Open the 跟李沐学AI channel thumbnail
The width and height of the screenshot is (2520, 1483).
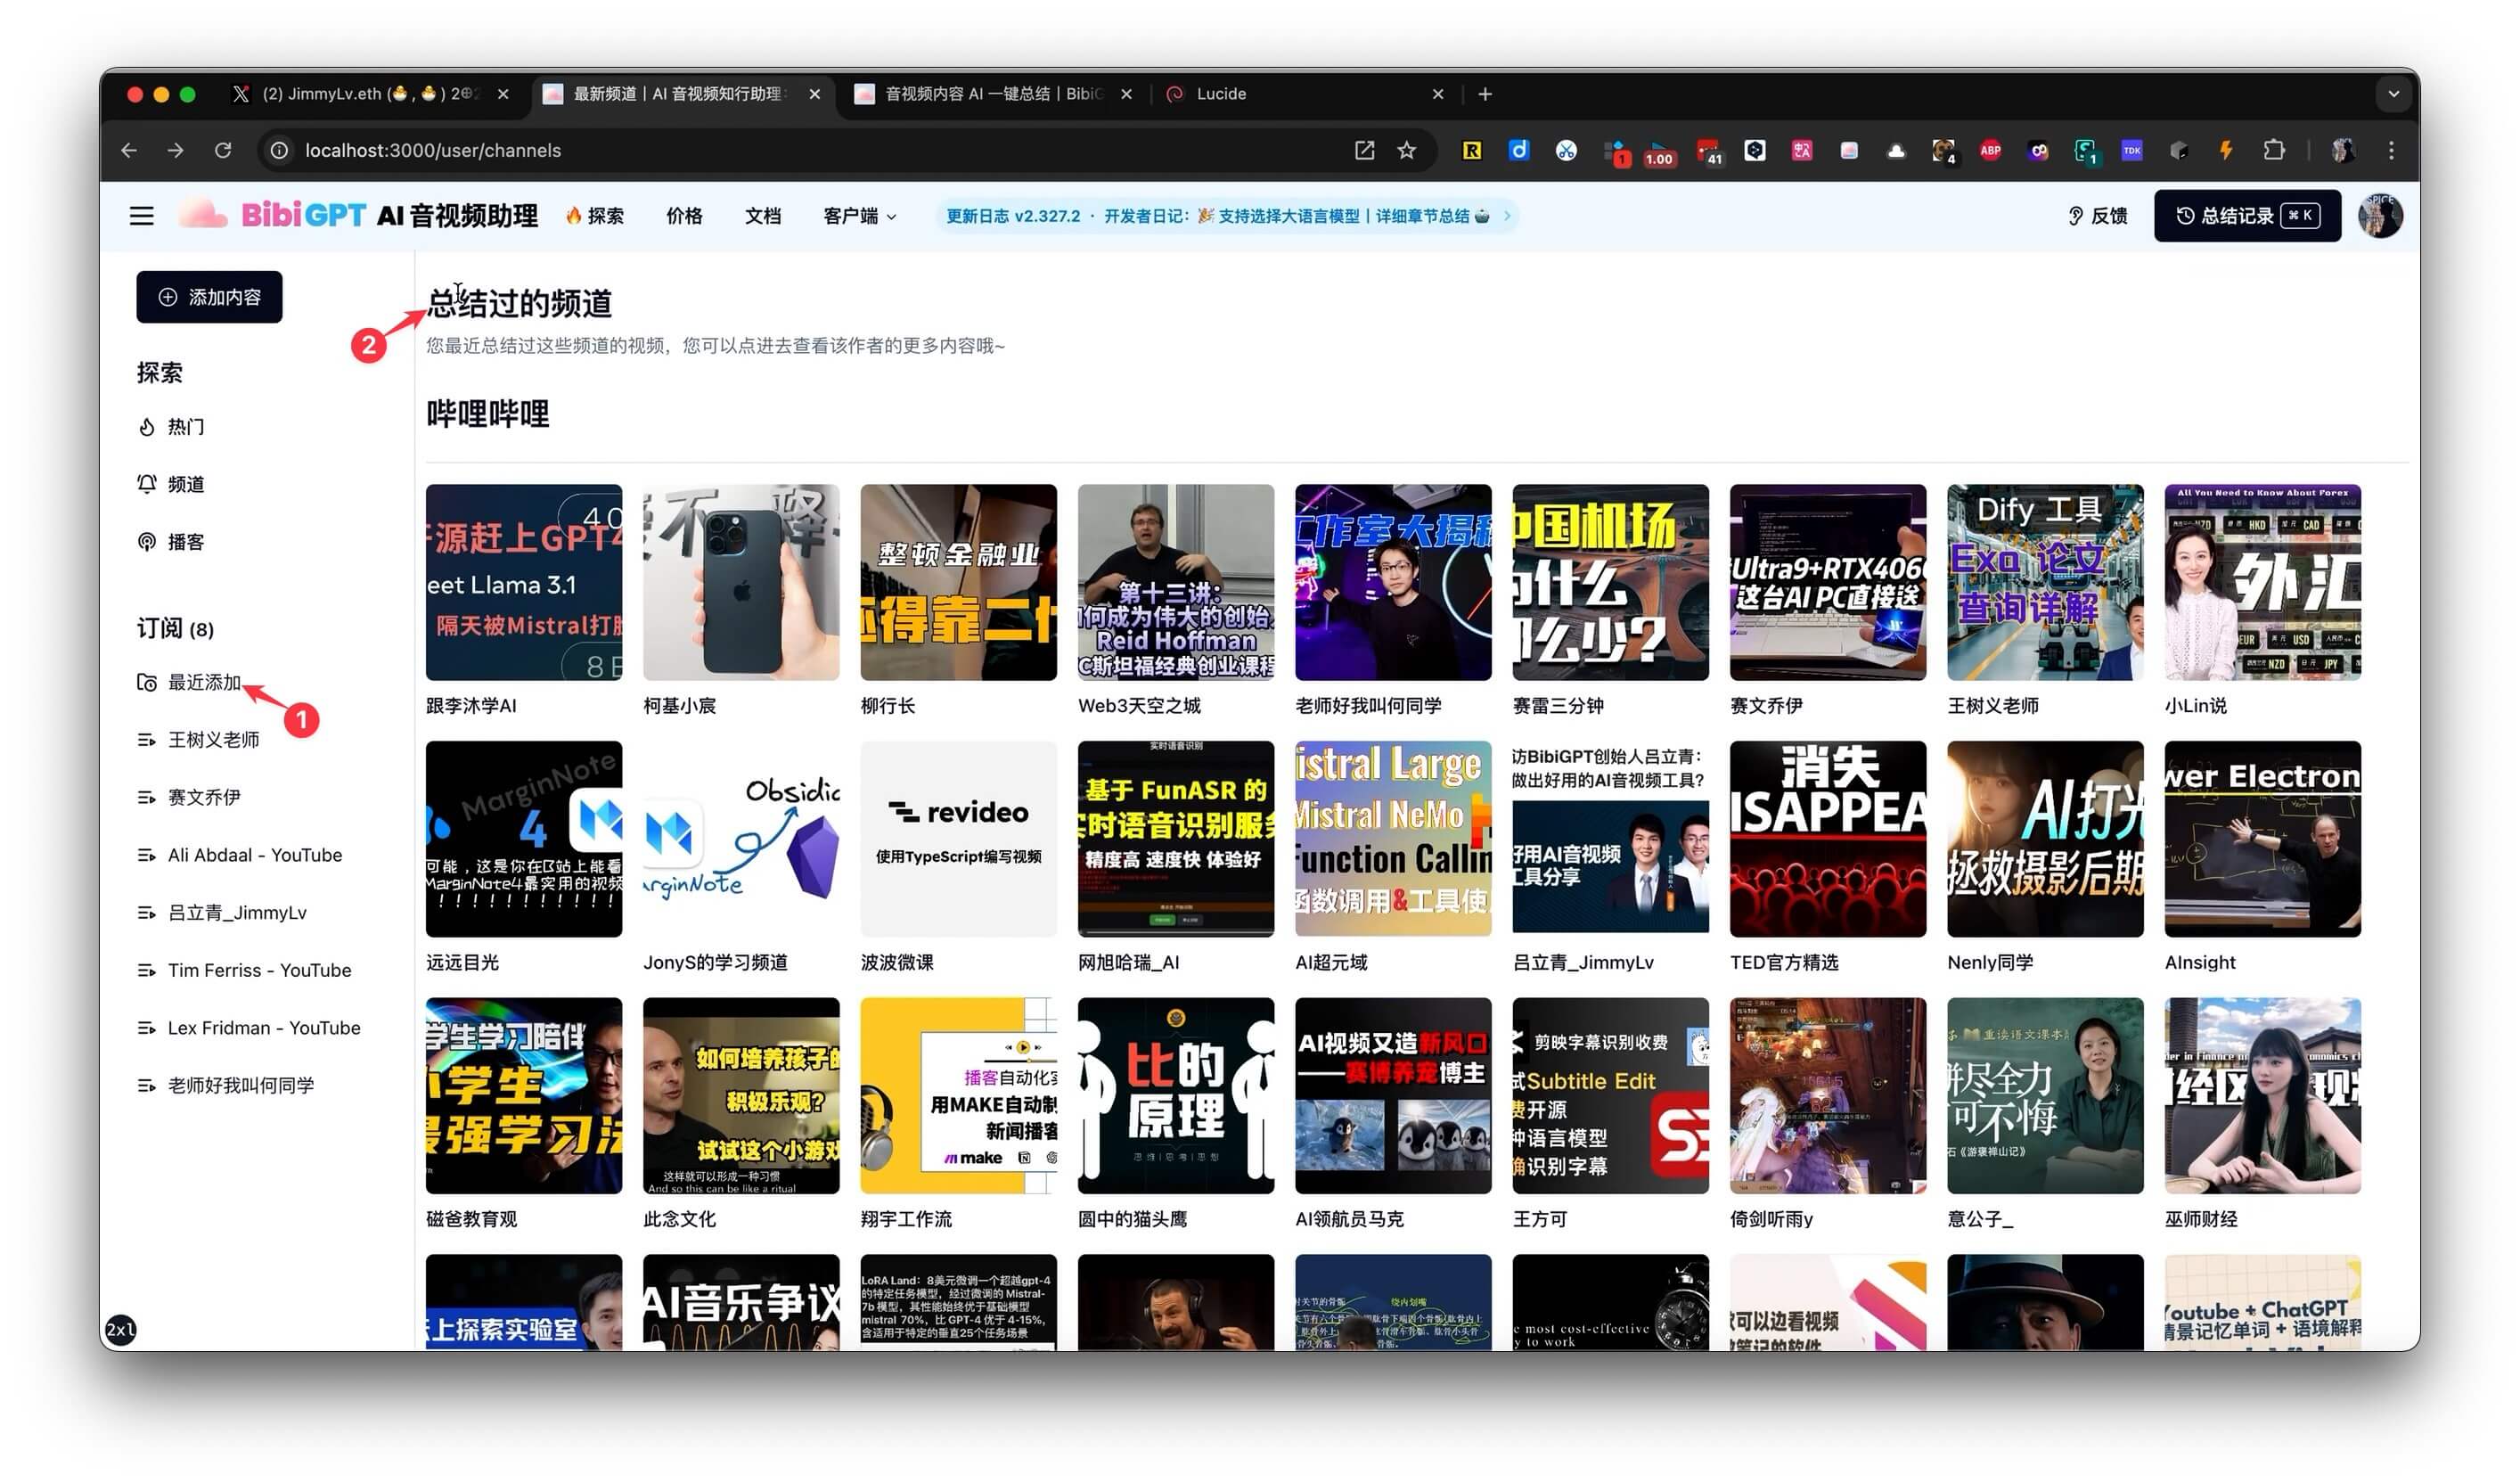click(x=523, y=583)
